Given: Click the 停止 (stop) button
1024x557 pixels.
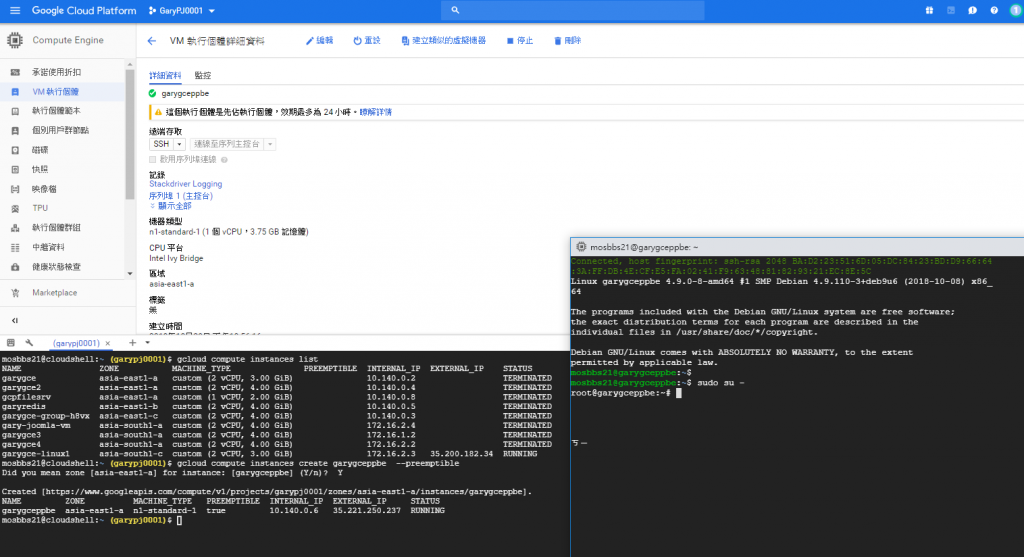Looking at the screenshot, I should pos(520,40).
